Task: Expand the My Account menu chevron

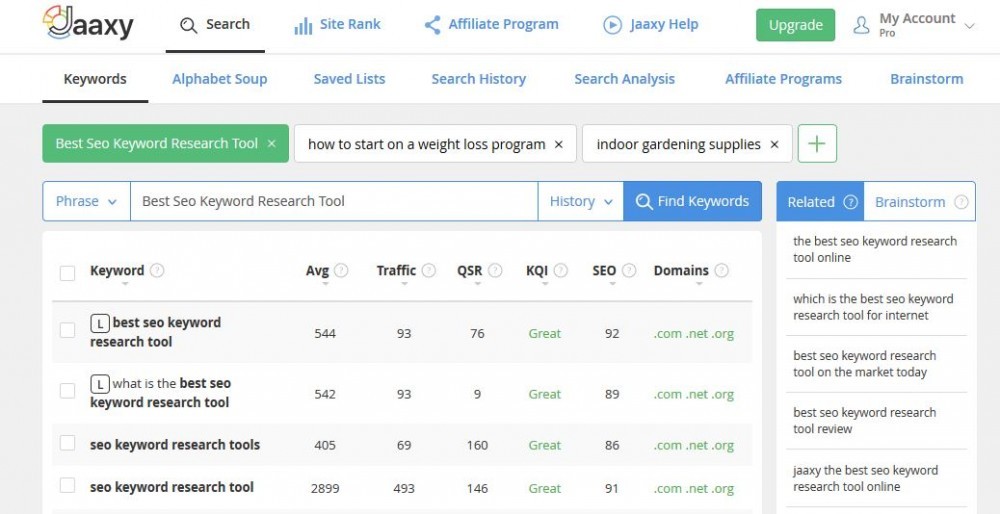Action: coord(969,26)
